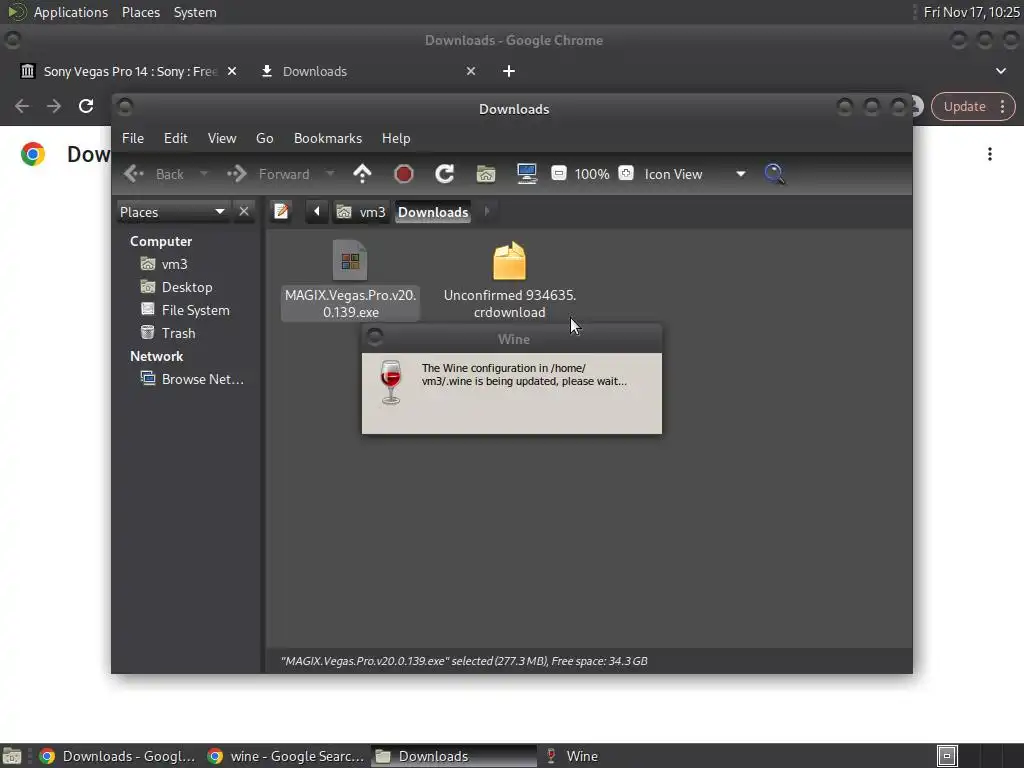
Task: Switch to Downloads file manager taskbar item
Action: 453,756
